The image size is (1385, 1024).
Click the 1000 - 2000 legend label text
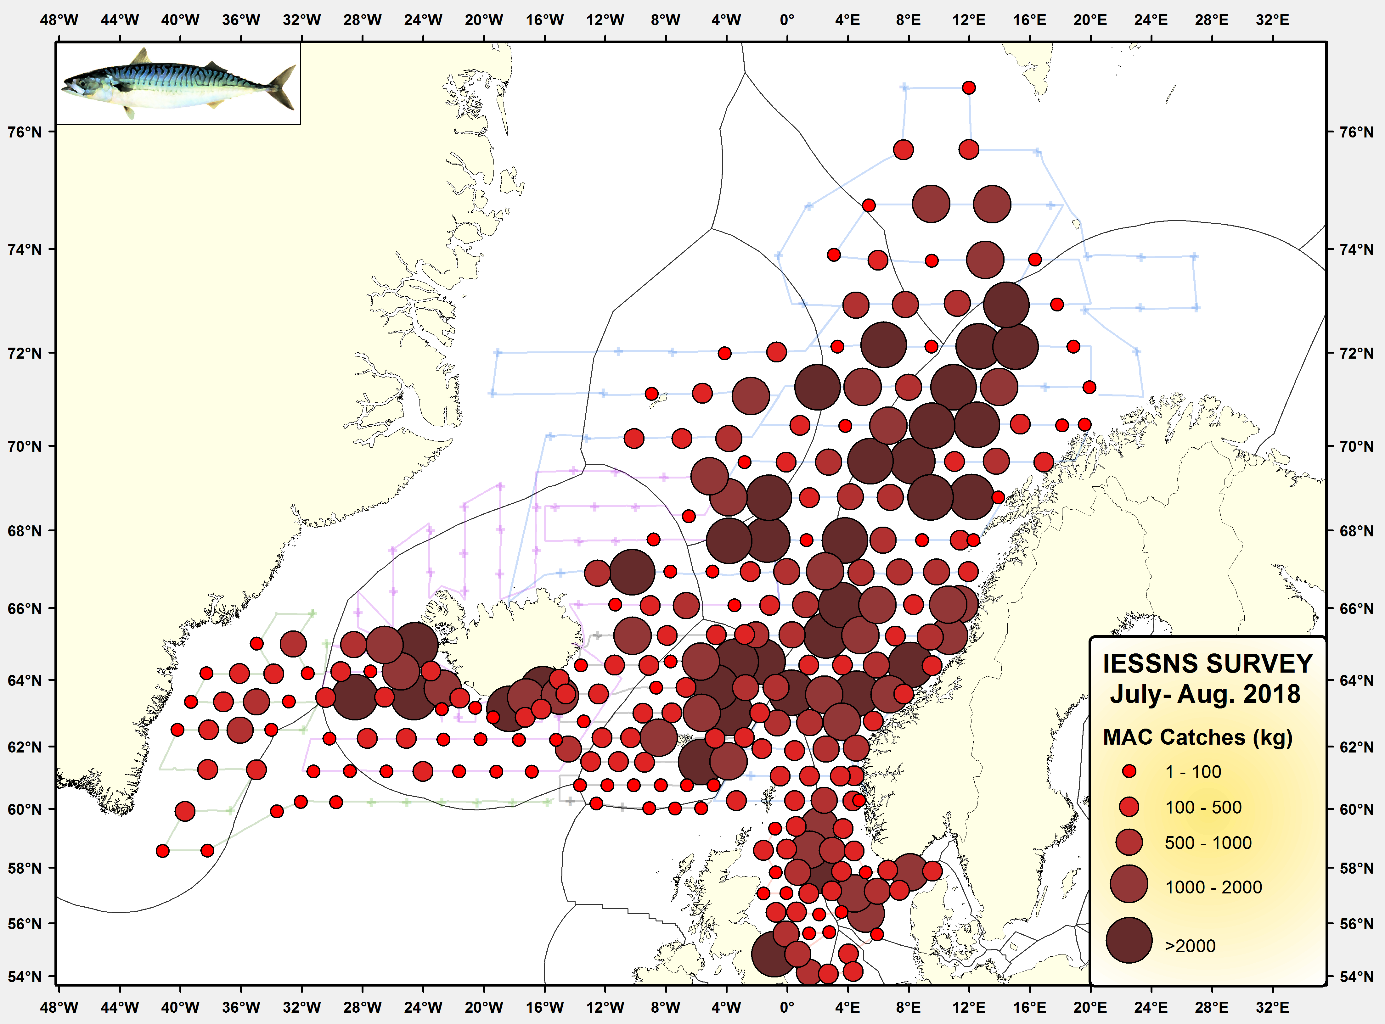[x=1213, y=887]
